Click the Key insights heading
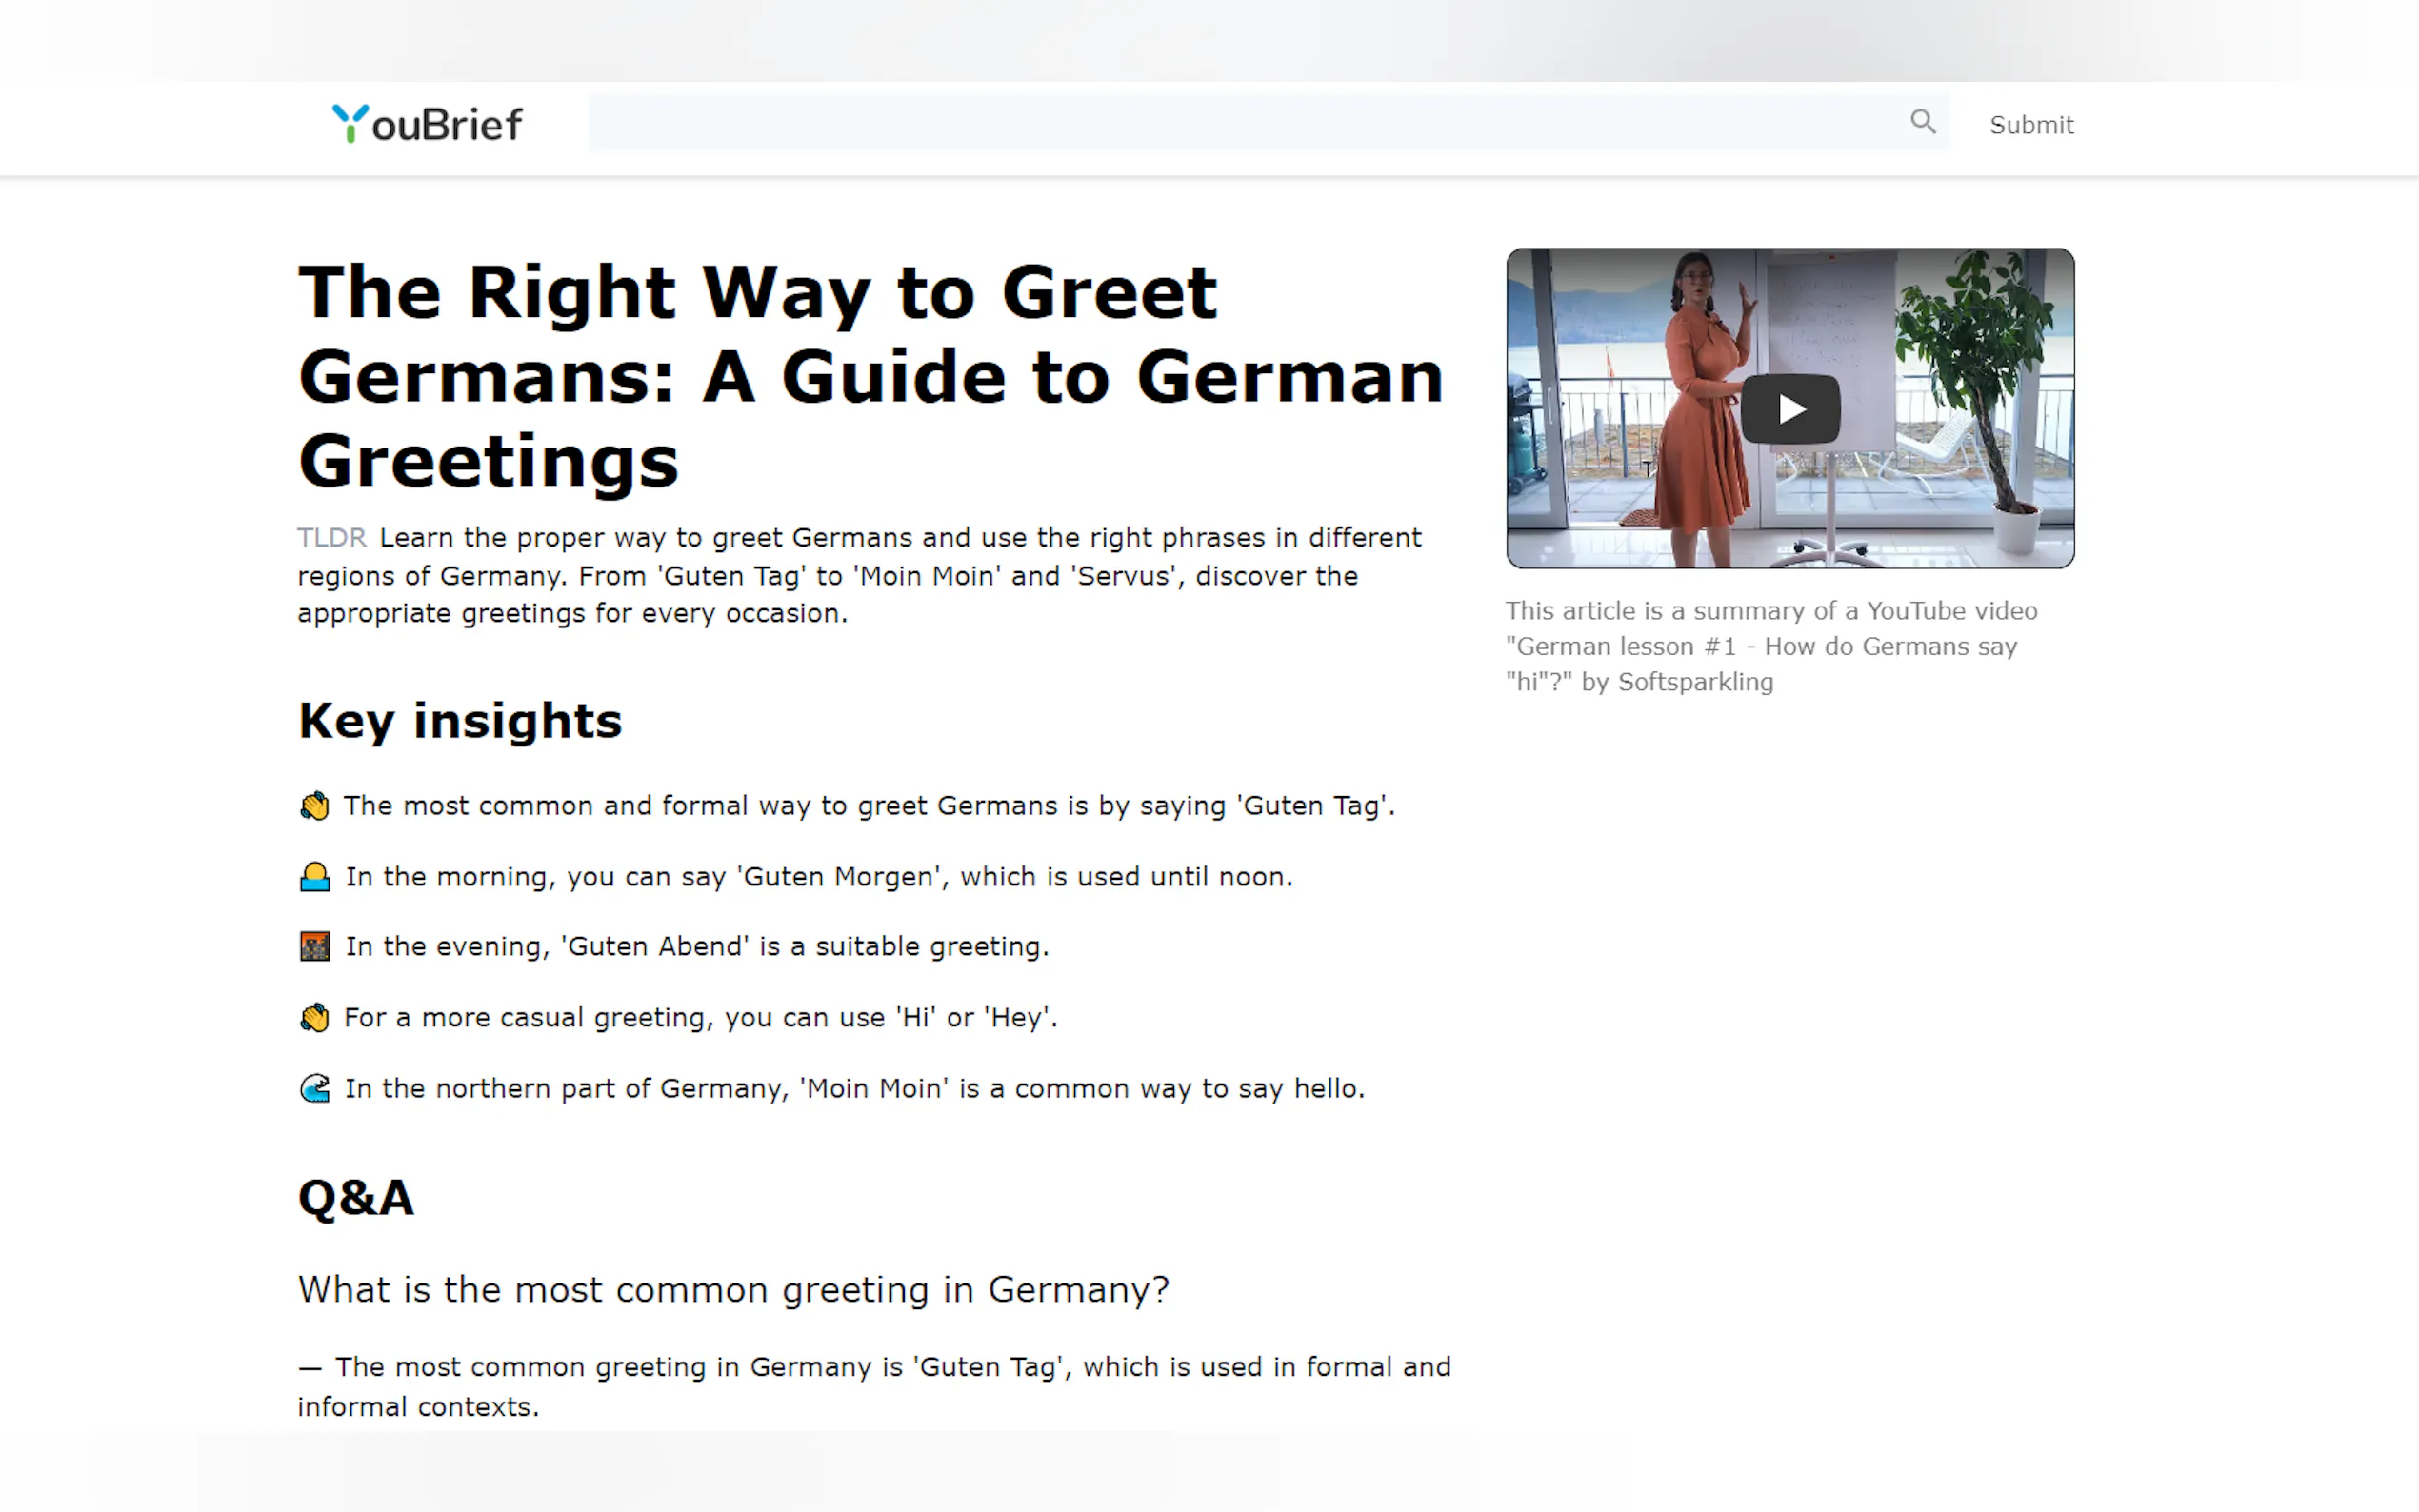The image size is (2419, 1512). pyautogui.click(x=460, y=721)
